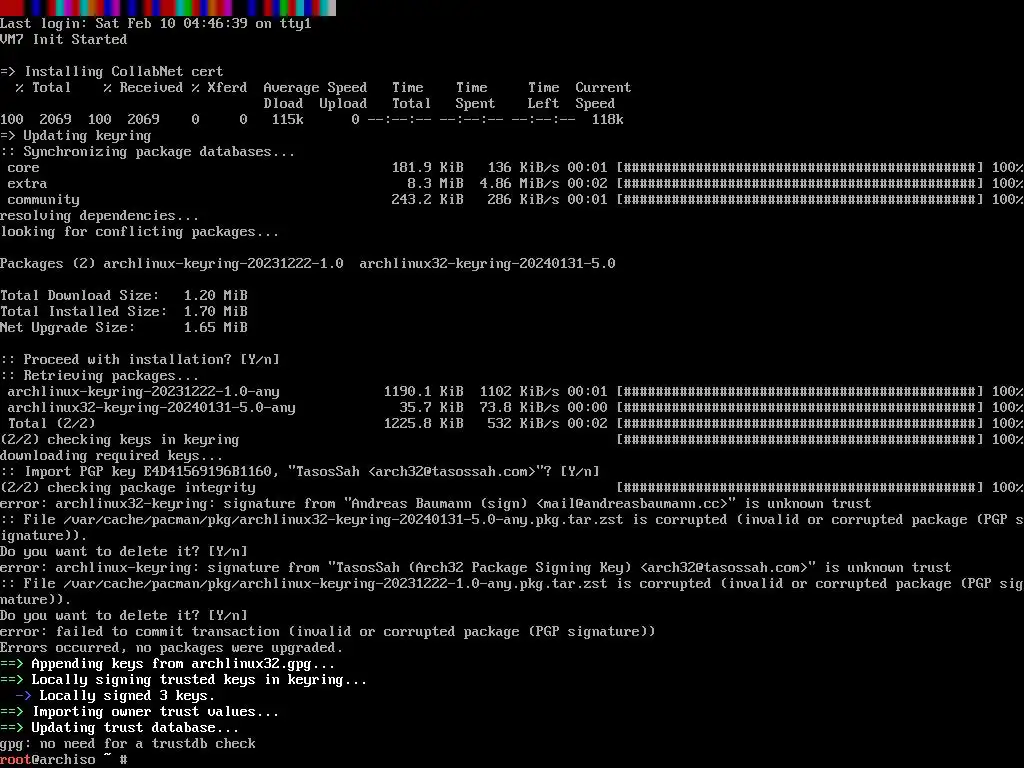Screen dimensions: 1024x768
Task: Click the '243.2 KiB' size value
Action: (x=427, y=200)
